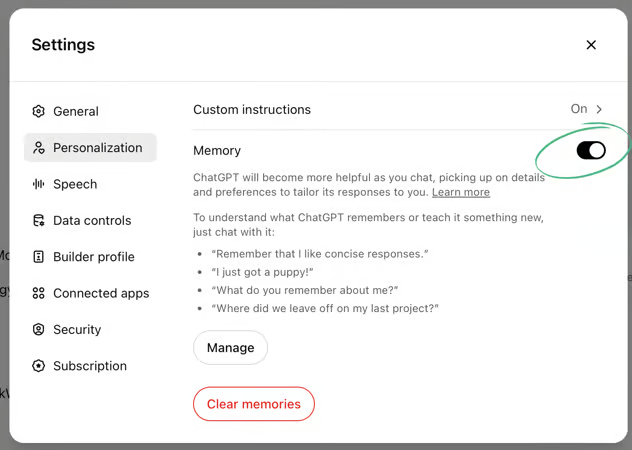The image size is (632, 450).
Task: Toggle the Memory switch off
Action: [x=591, y=150]
